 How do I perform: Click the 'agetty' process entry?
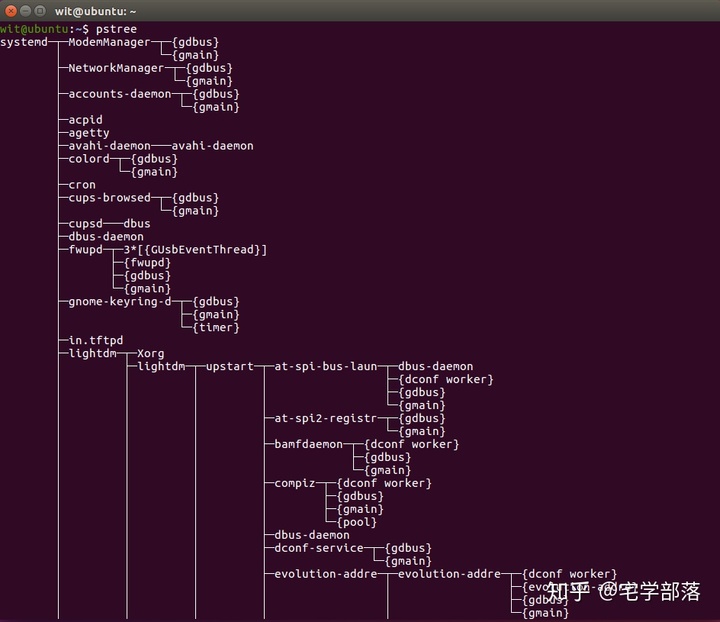[89, 133]
